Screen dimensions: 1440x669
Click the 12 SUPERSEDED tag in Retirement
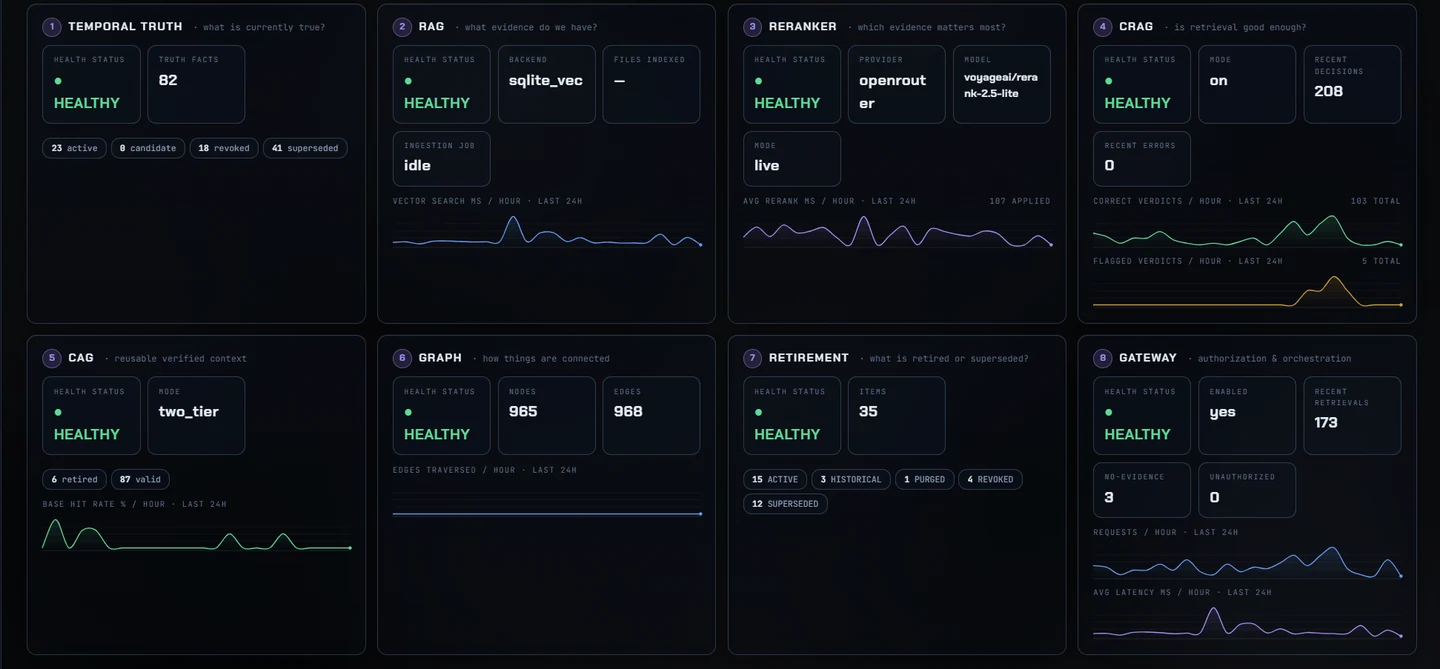pos(785,504)
